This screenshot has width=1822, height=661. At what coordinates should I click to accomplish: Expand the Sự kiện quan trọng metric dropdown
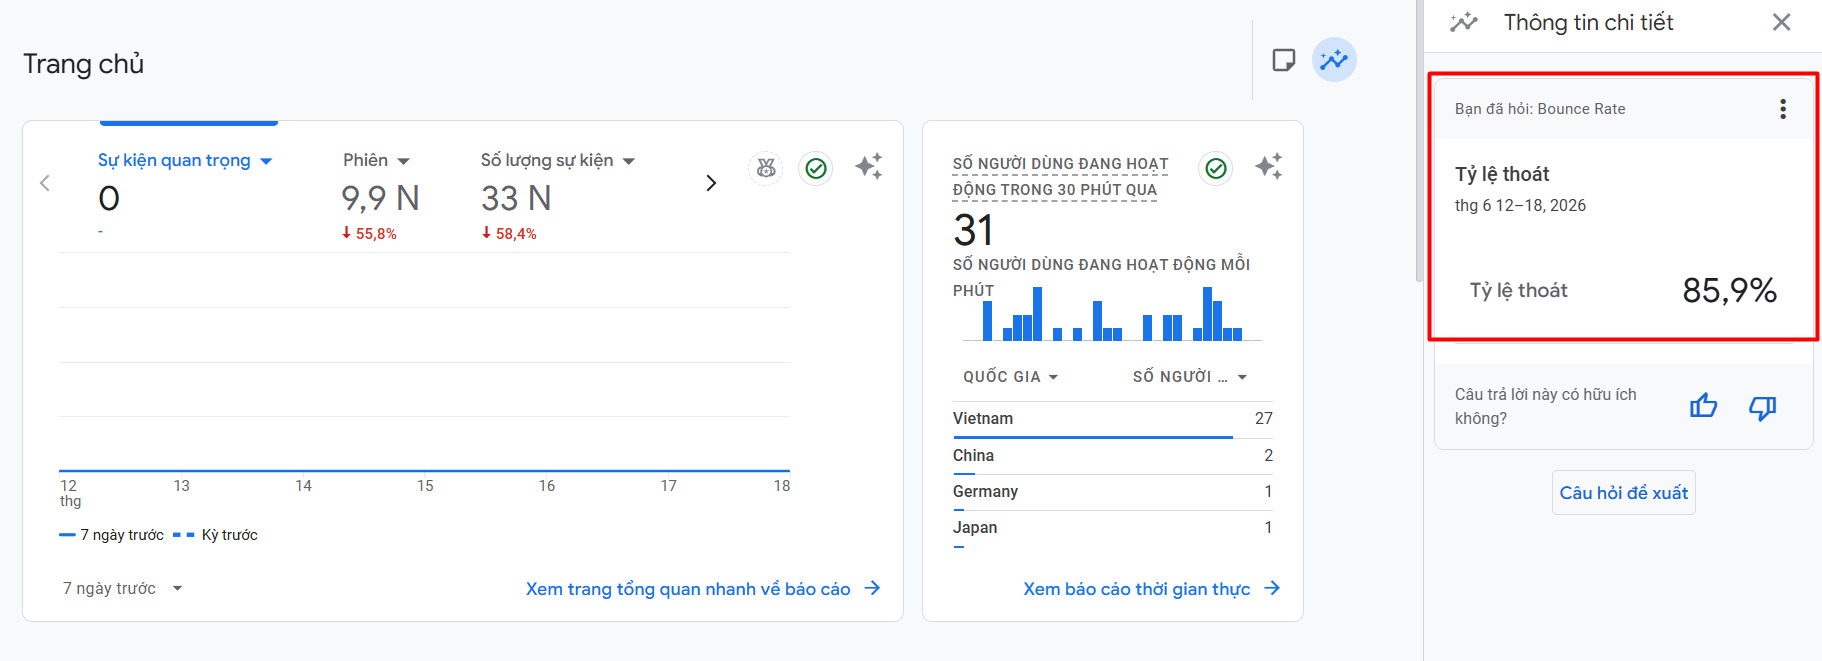[185, 160]
